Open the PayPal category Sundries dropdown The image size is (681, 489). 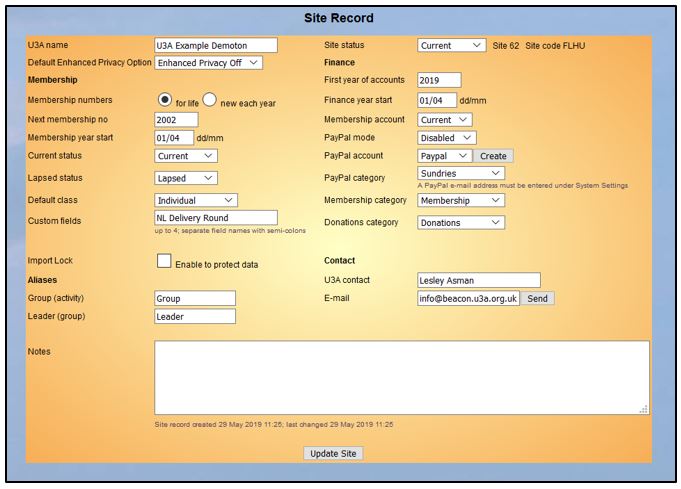[460, 174]
